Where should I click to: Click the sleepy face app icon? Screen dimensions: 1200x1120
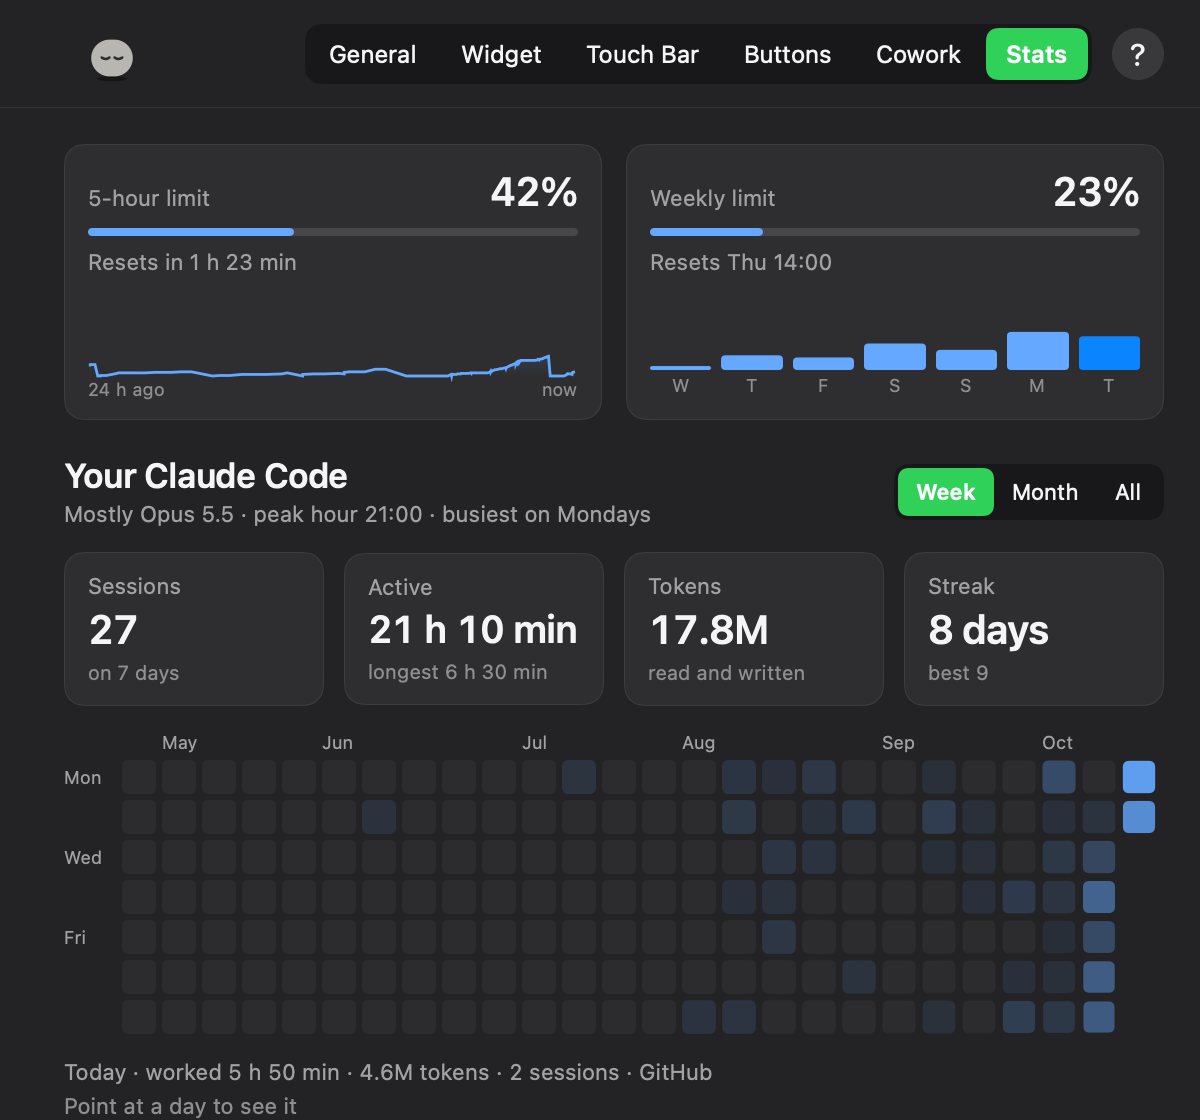click(112, 58)
